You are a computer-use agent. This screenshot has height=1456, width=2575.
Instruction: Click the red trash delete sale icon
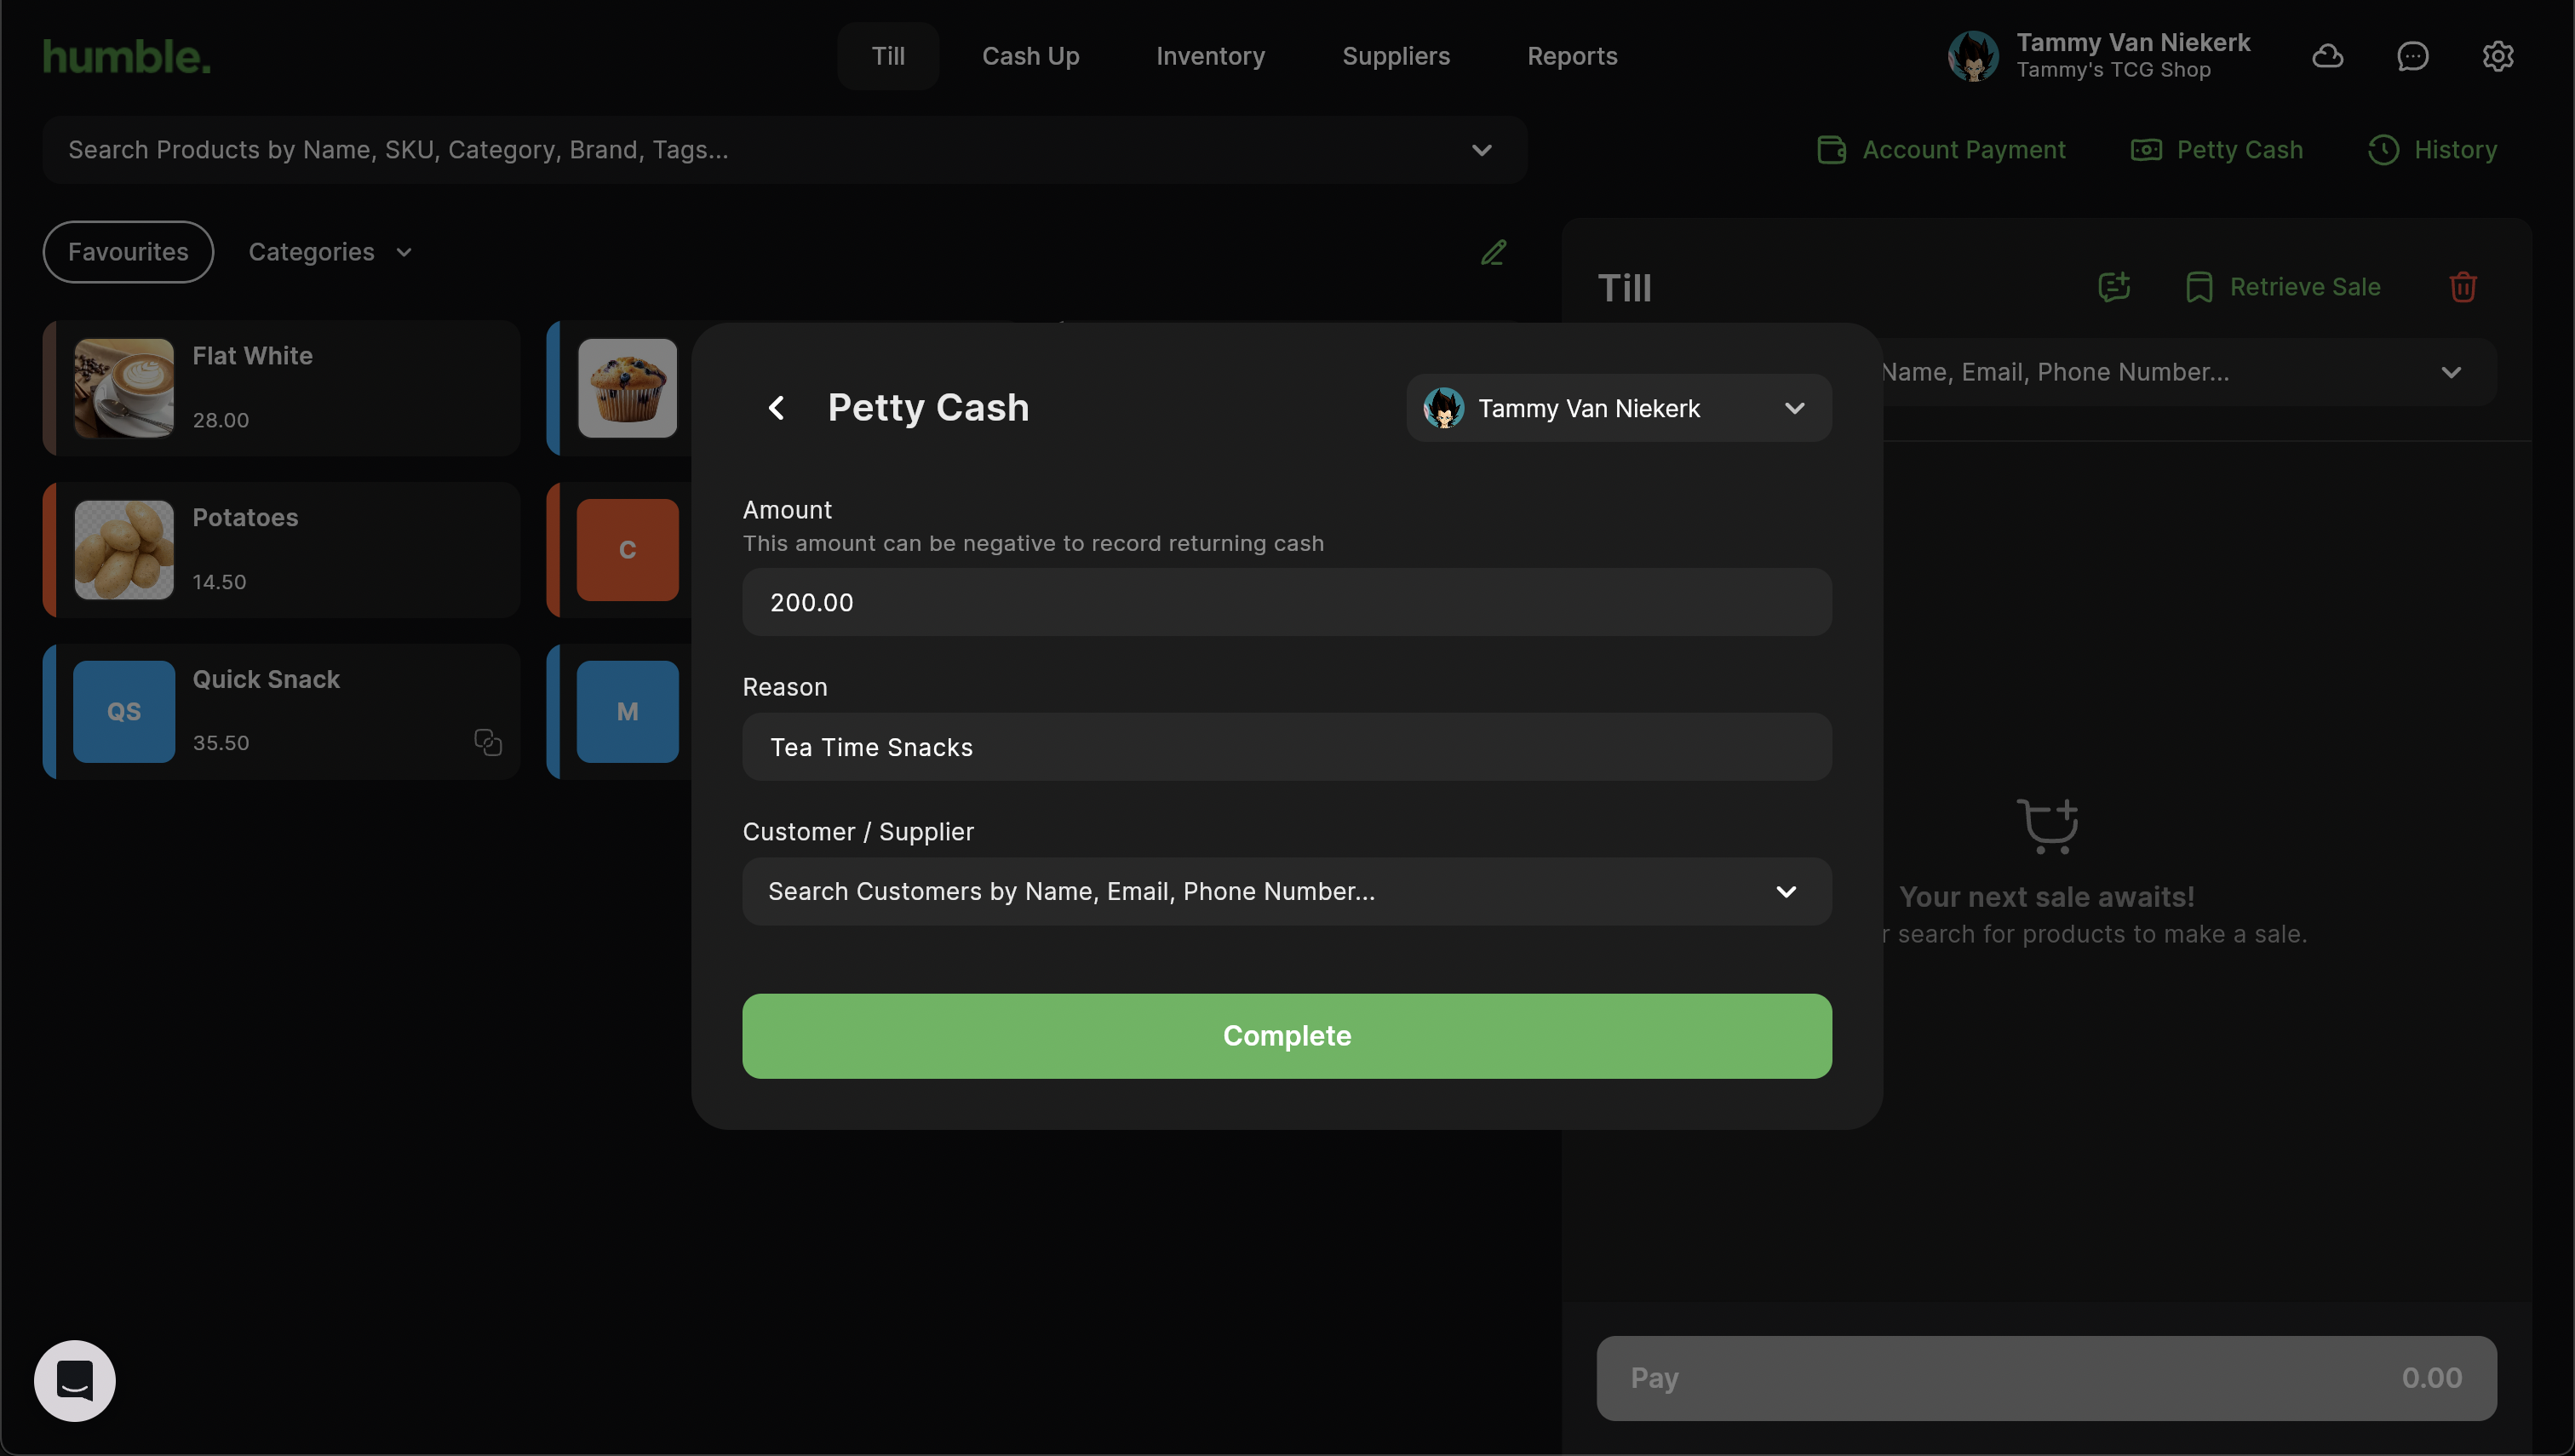[2462, 288]
